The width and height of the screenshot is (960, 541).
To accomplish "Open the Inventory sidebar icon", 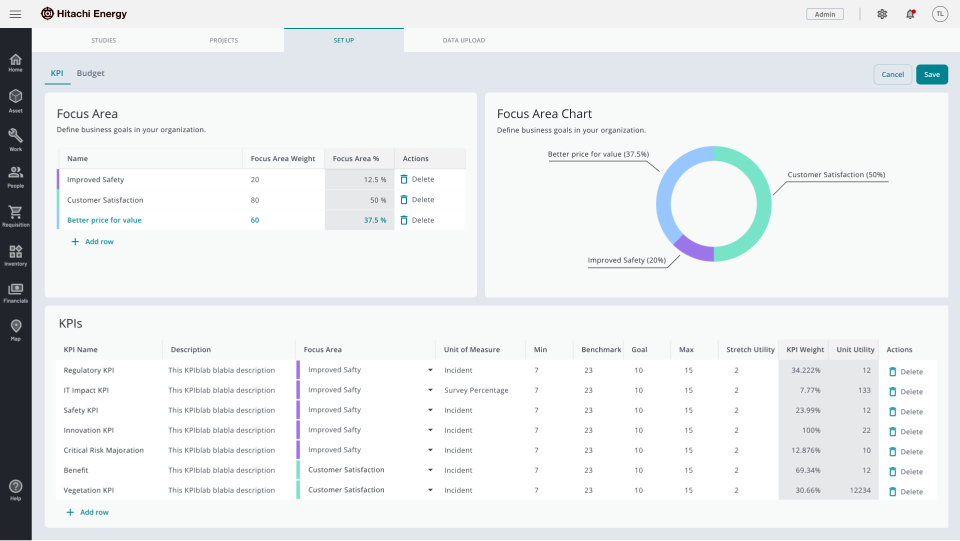I will (x=15, y=254).
